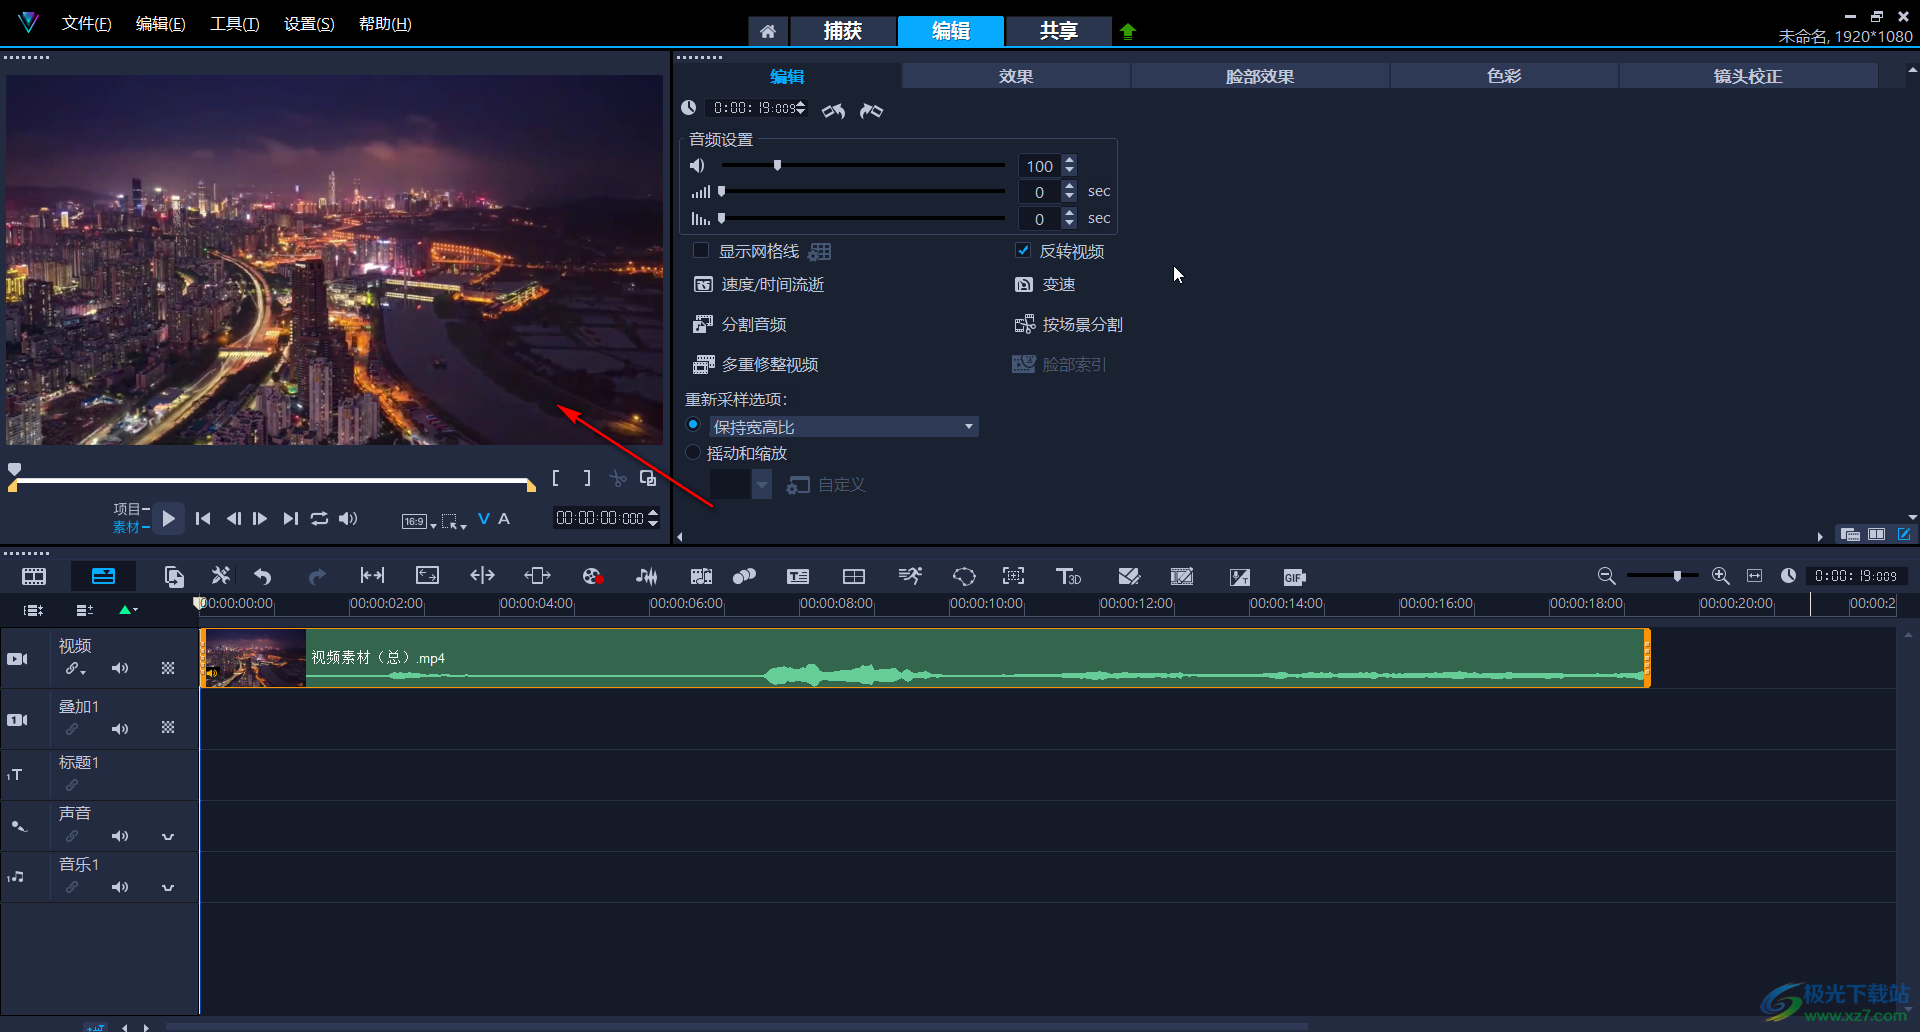Increase volume with the up stepper arrow
Screen dimensions: 1920x1032
tap(1069, 160)
